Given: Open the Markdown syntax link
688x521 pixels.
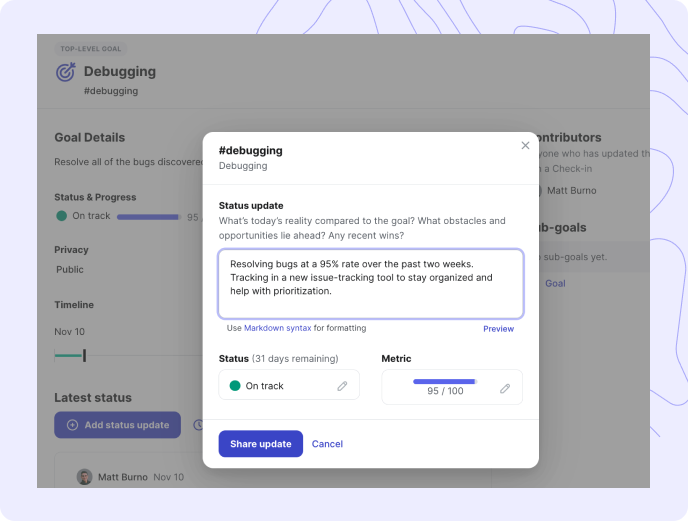Looking at the screenshot, I should coord(278,328).
